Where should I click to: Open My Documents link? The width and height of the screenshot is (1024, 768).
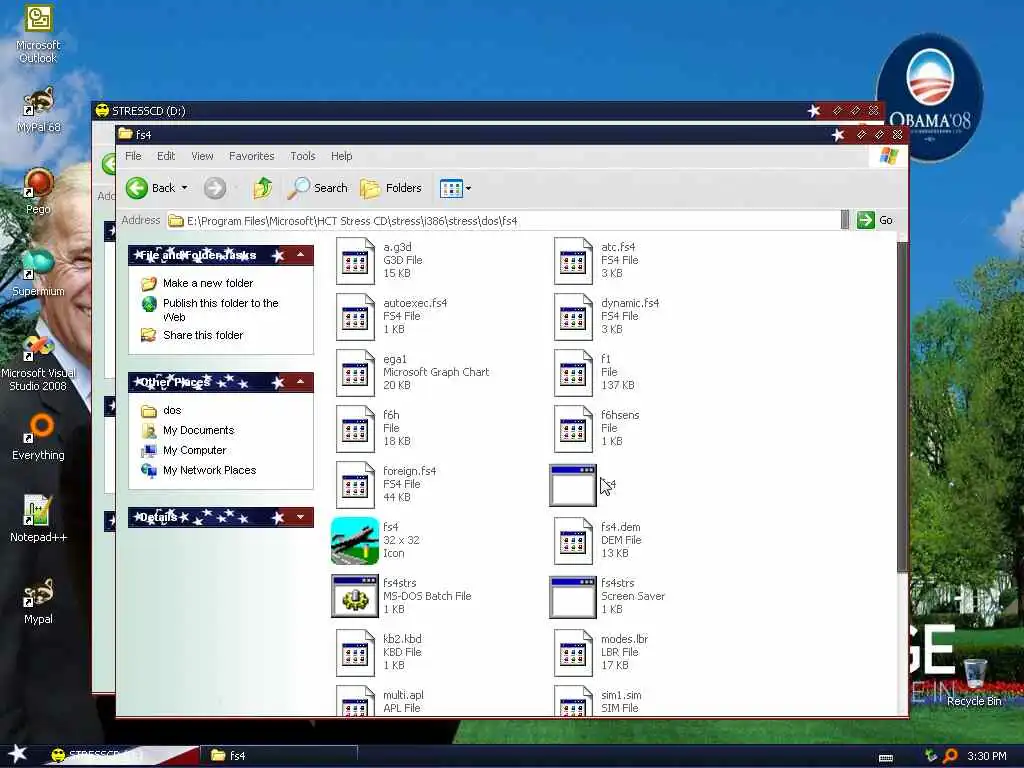pos(198,430)
